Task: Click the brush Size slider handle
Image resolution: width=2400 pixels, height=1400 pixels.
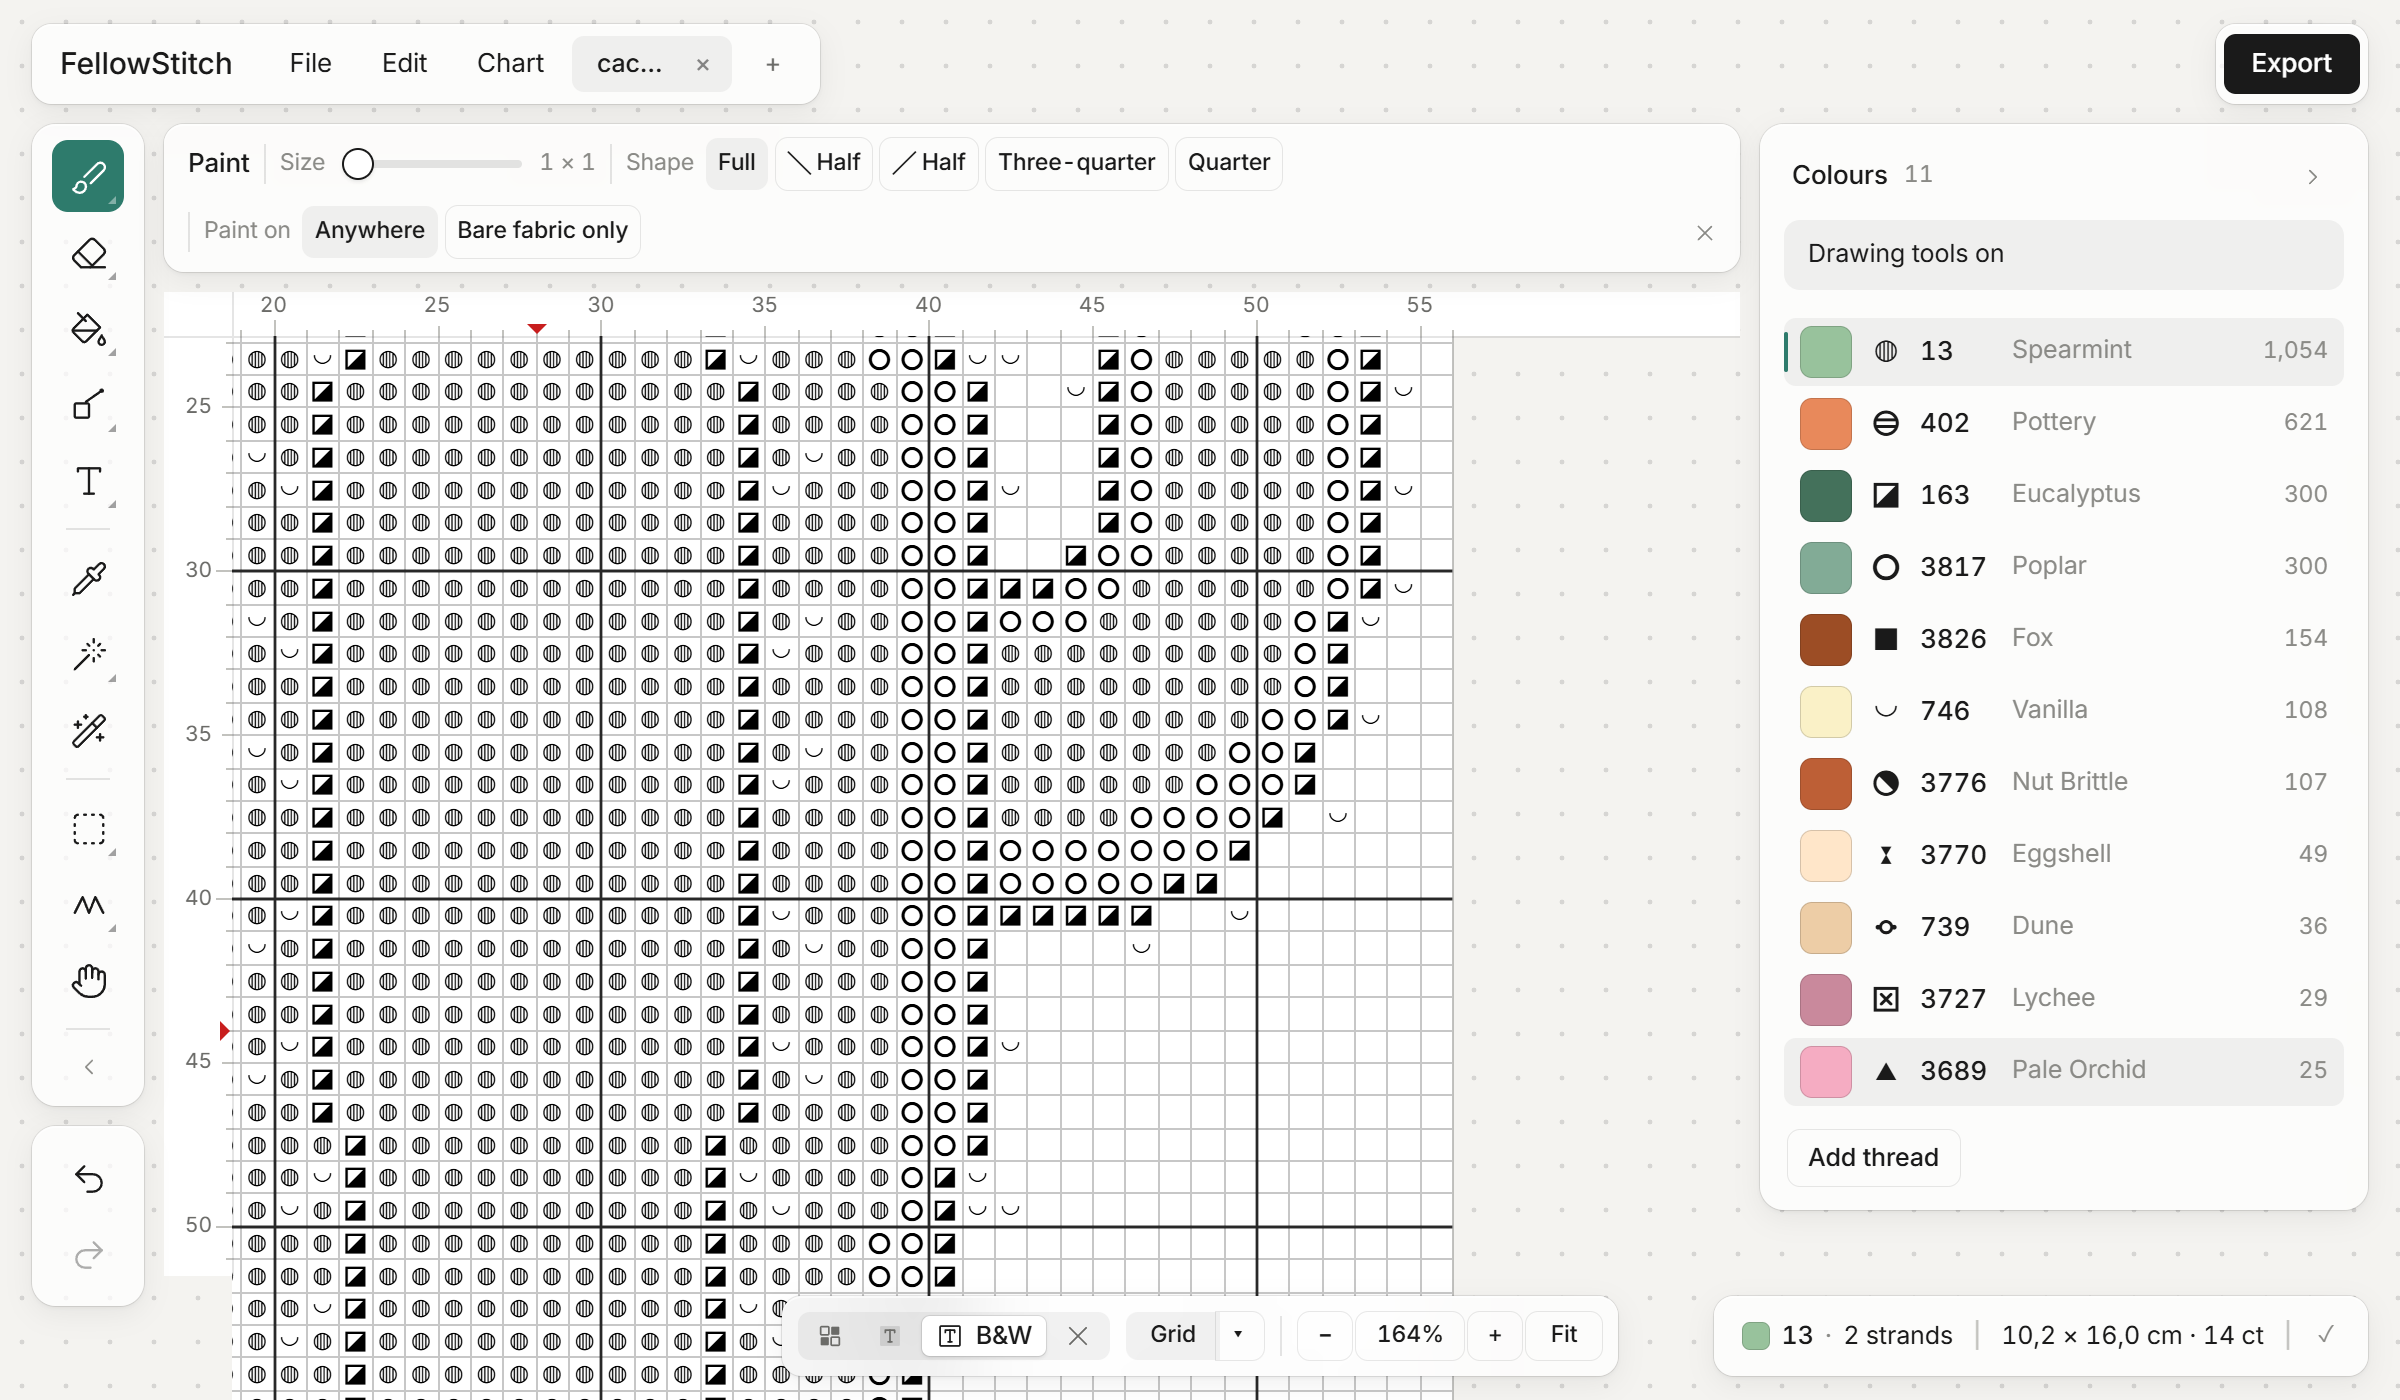Action: point(358,163)
